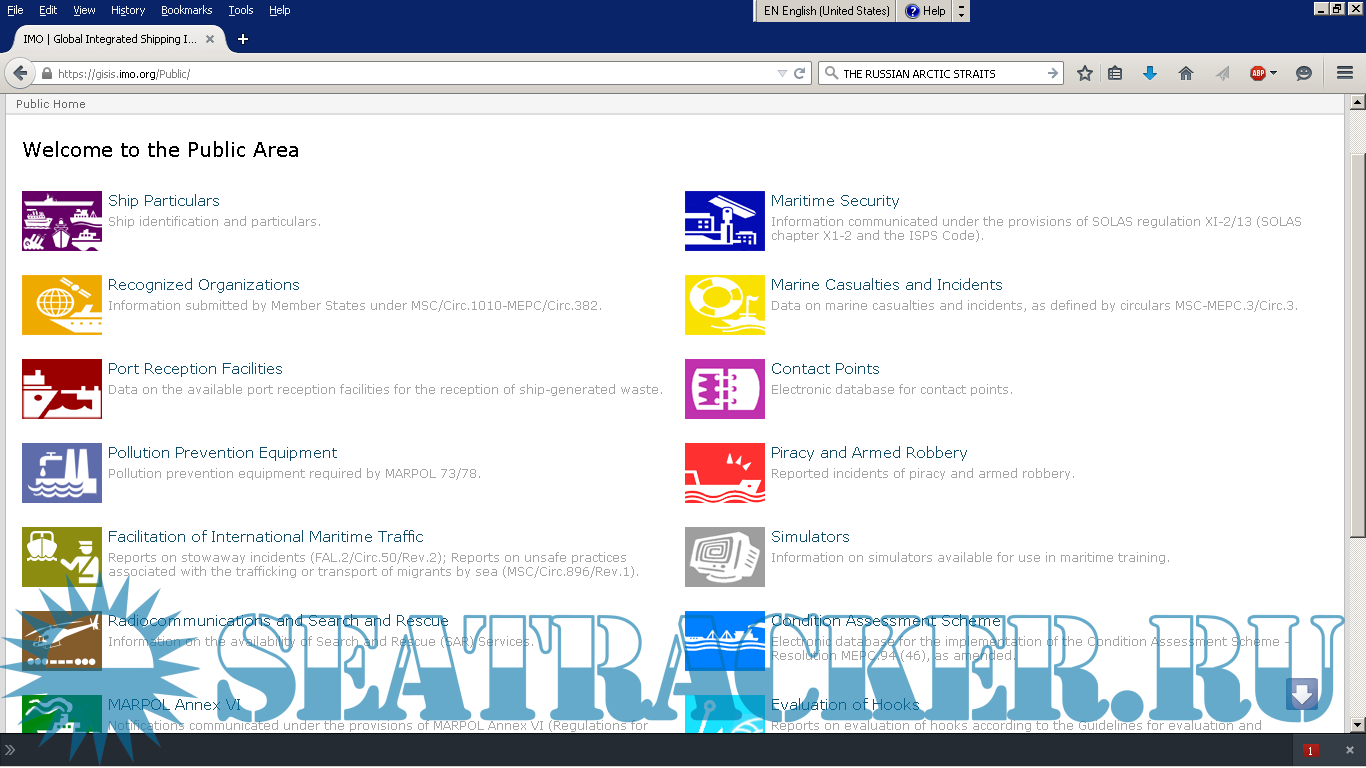The height and width of the screenshot is (768, 1366).
Task: Select the Pollution Prevention Equipment icon
Action: 62,473
